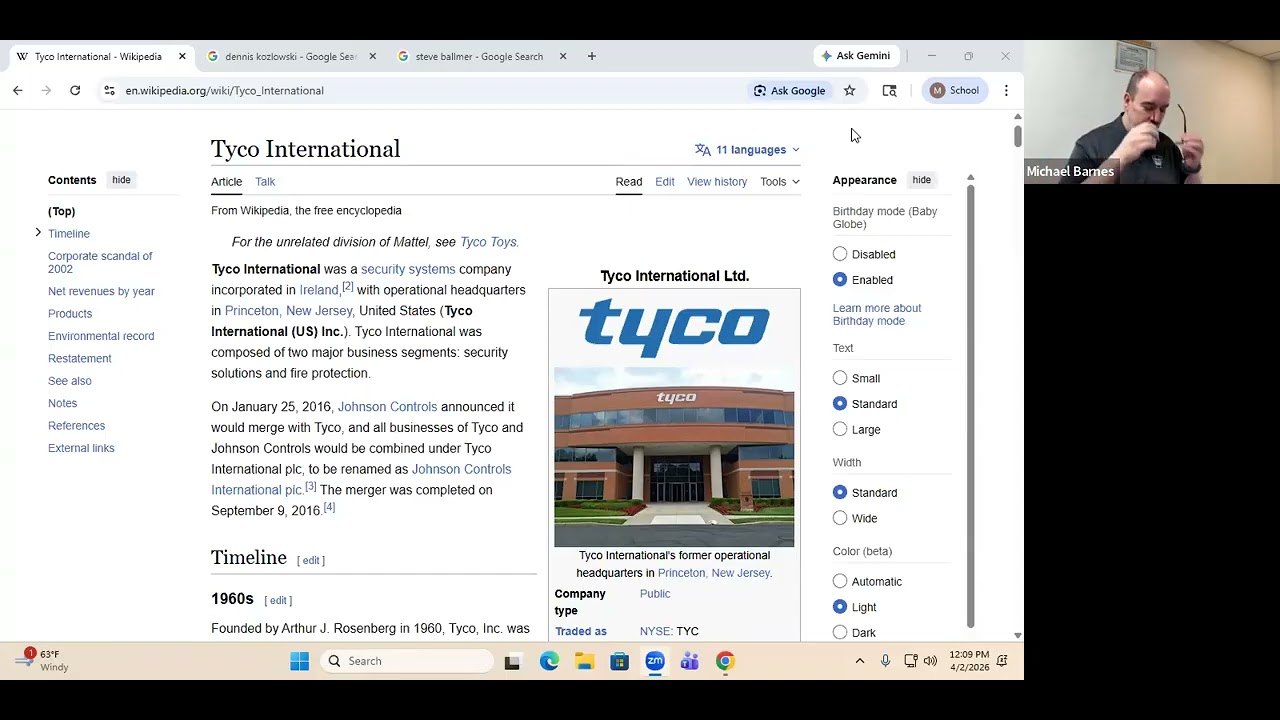Screen dimensions: 1280x720
Task: Select Small text size
Action: [x=840, y=378]
